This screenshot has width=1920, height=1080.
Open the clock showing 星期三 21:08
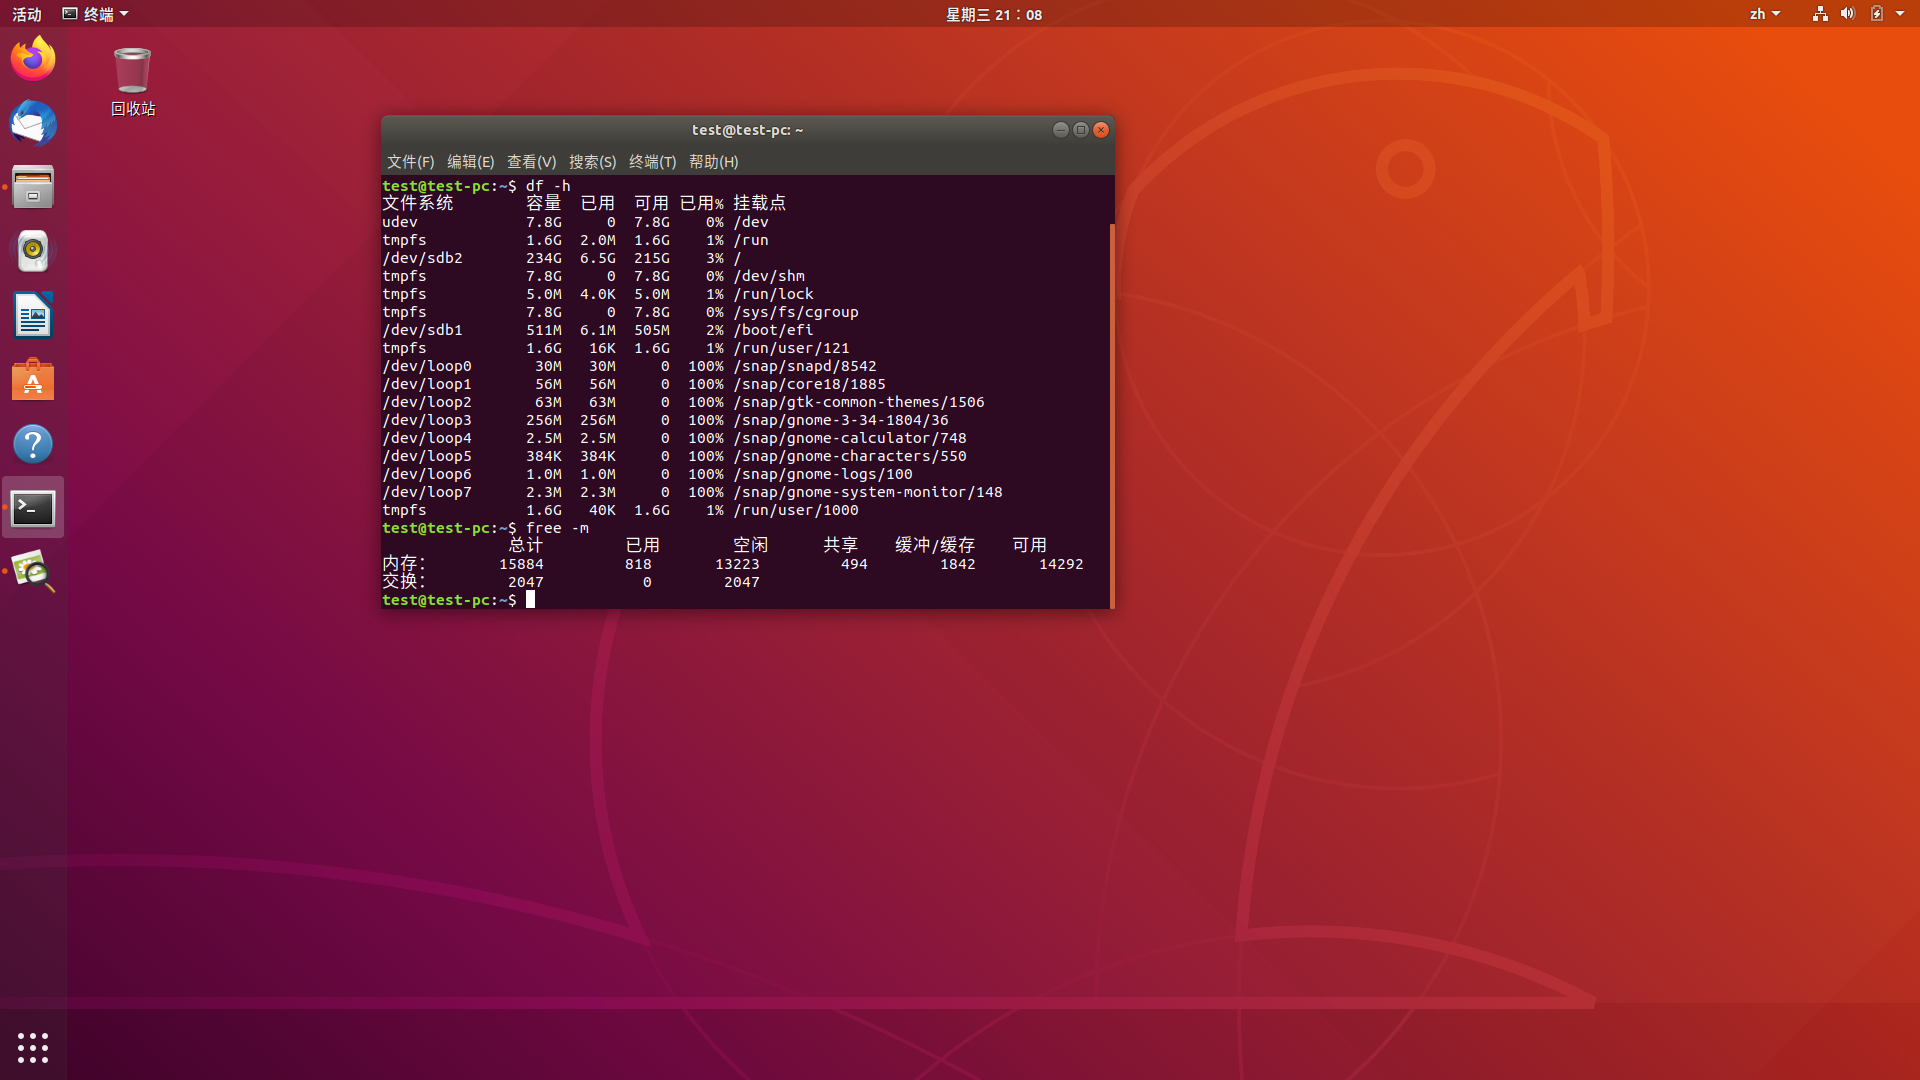click(994, 14)
